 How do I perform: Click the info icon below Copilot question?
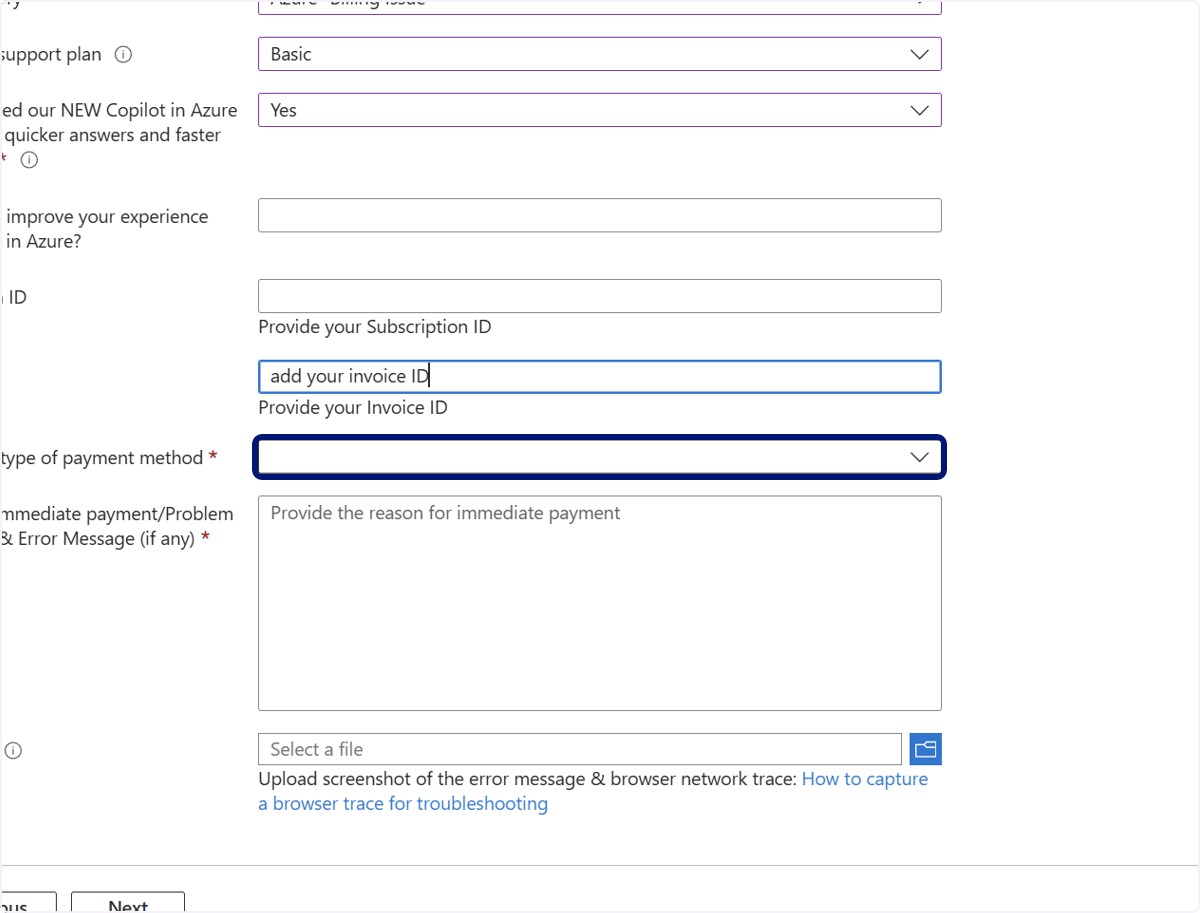tap(29, 160)
